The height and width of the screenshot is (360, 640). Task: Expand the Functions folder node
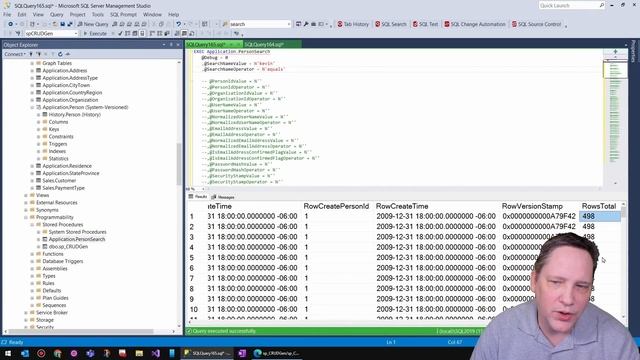[32, 254]
